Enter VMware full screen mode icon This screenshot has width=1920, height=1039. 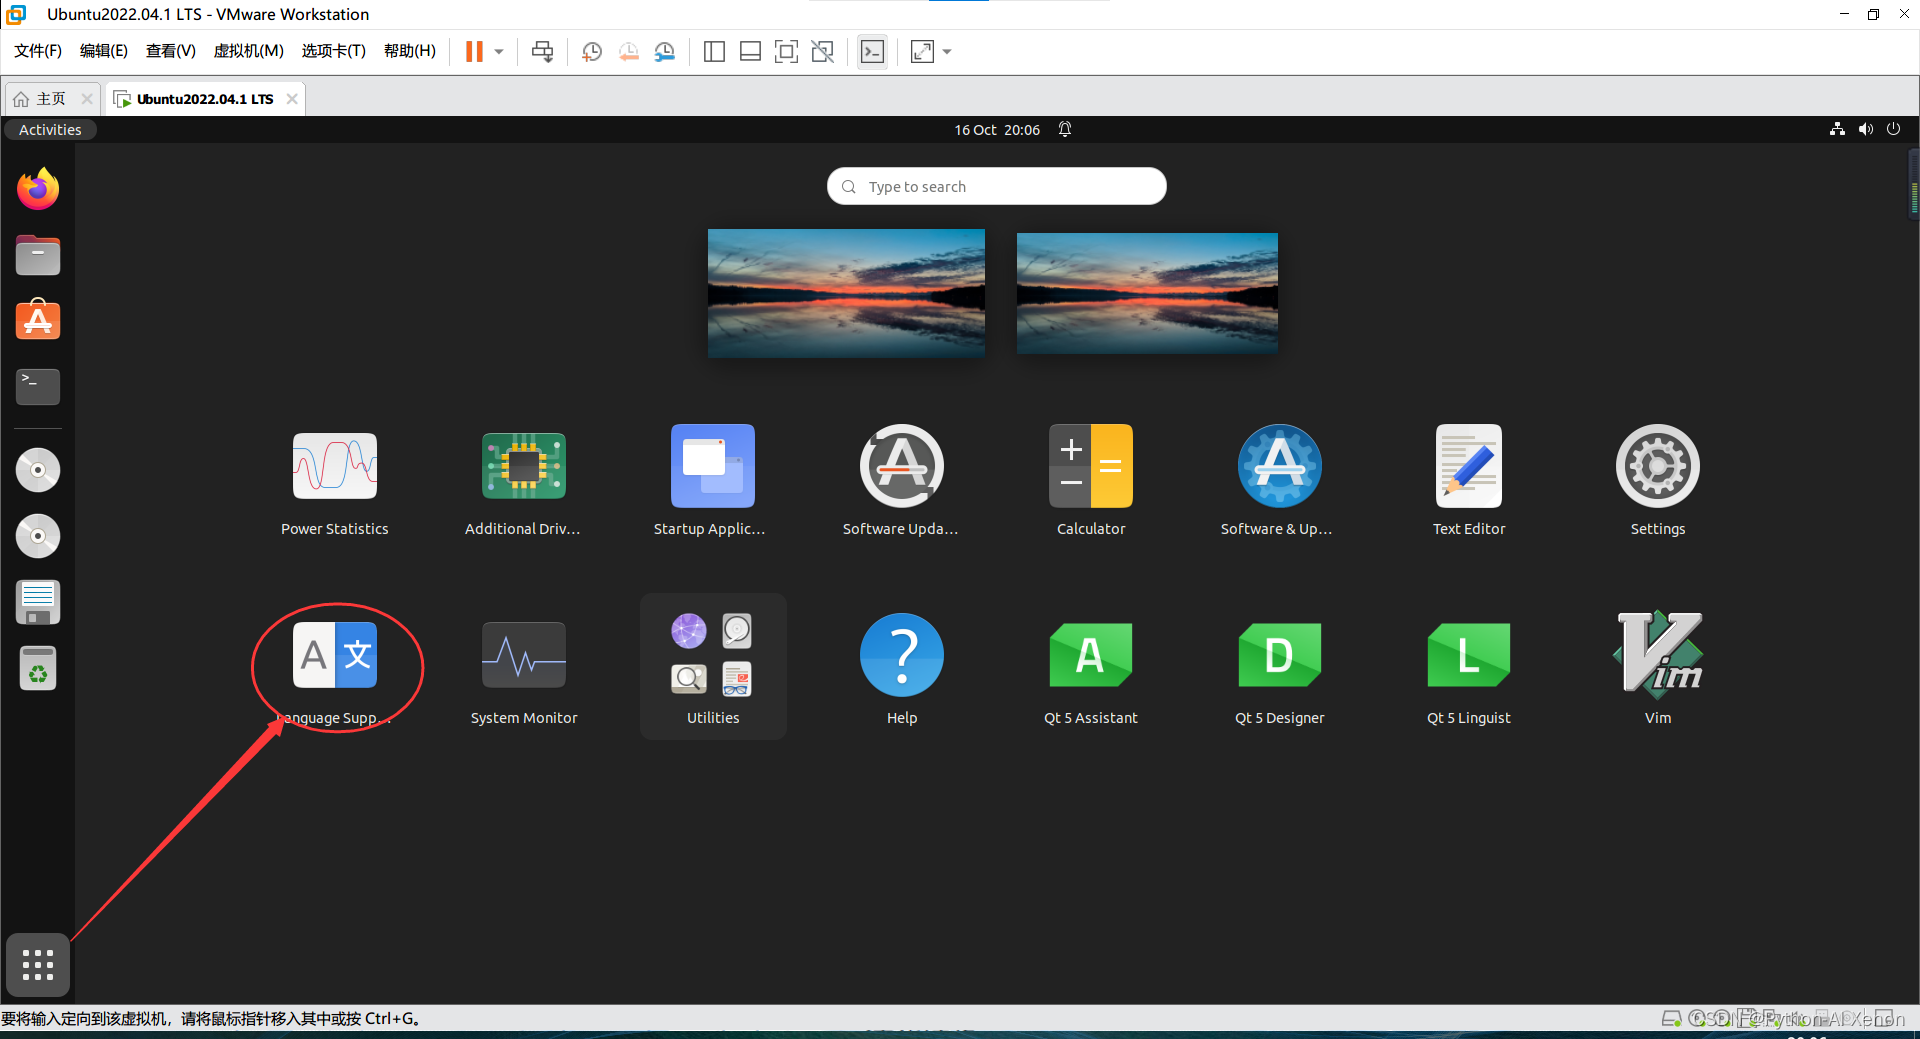pyautogui.click(x=787, y=51)
